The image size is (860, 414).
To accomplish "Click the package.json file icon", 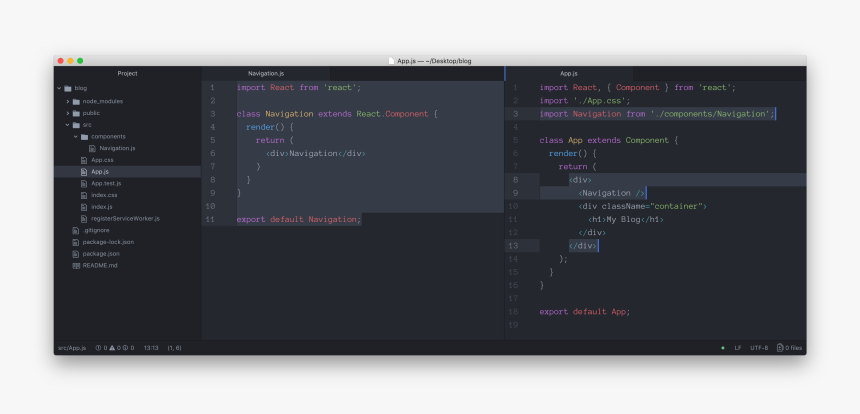I will click(x=76, y=254).
